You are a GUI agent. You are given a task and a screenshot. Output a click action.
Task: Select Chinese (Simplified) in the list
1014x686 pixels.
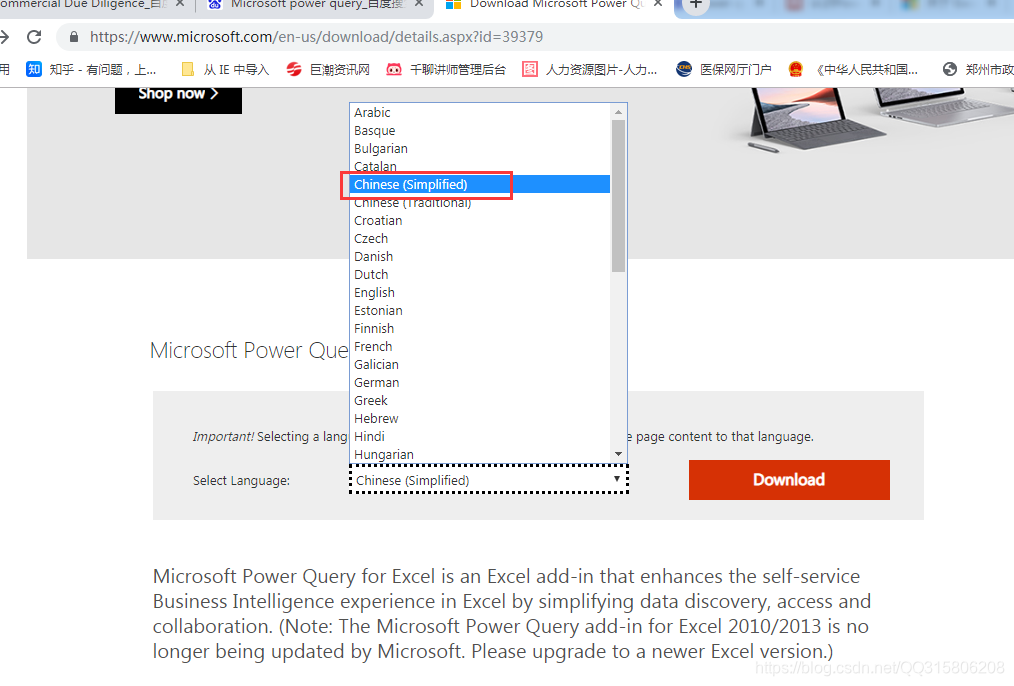[479, 184]
